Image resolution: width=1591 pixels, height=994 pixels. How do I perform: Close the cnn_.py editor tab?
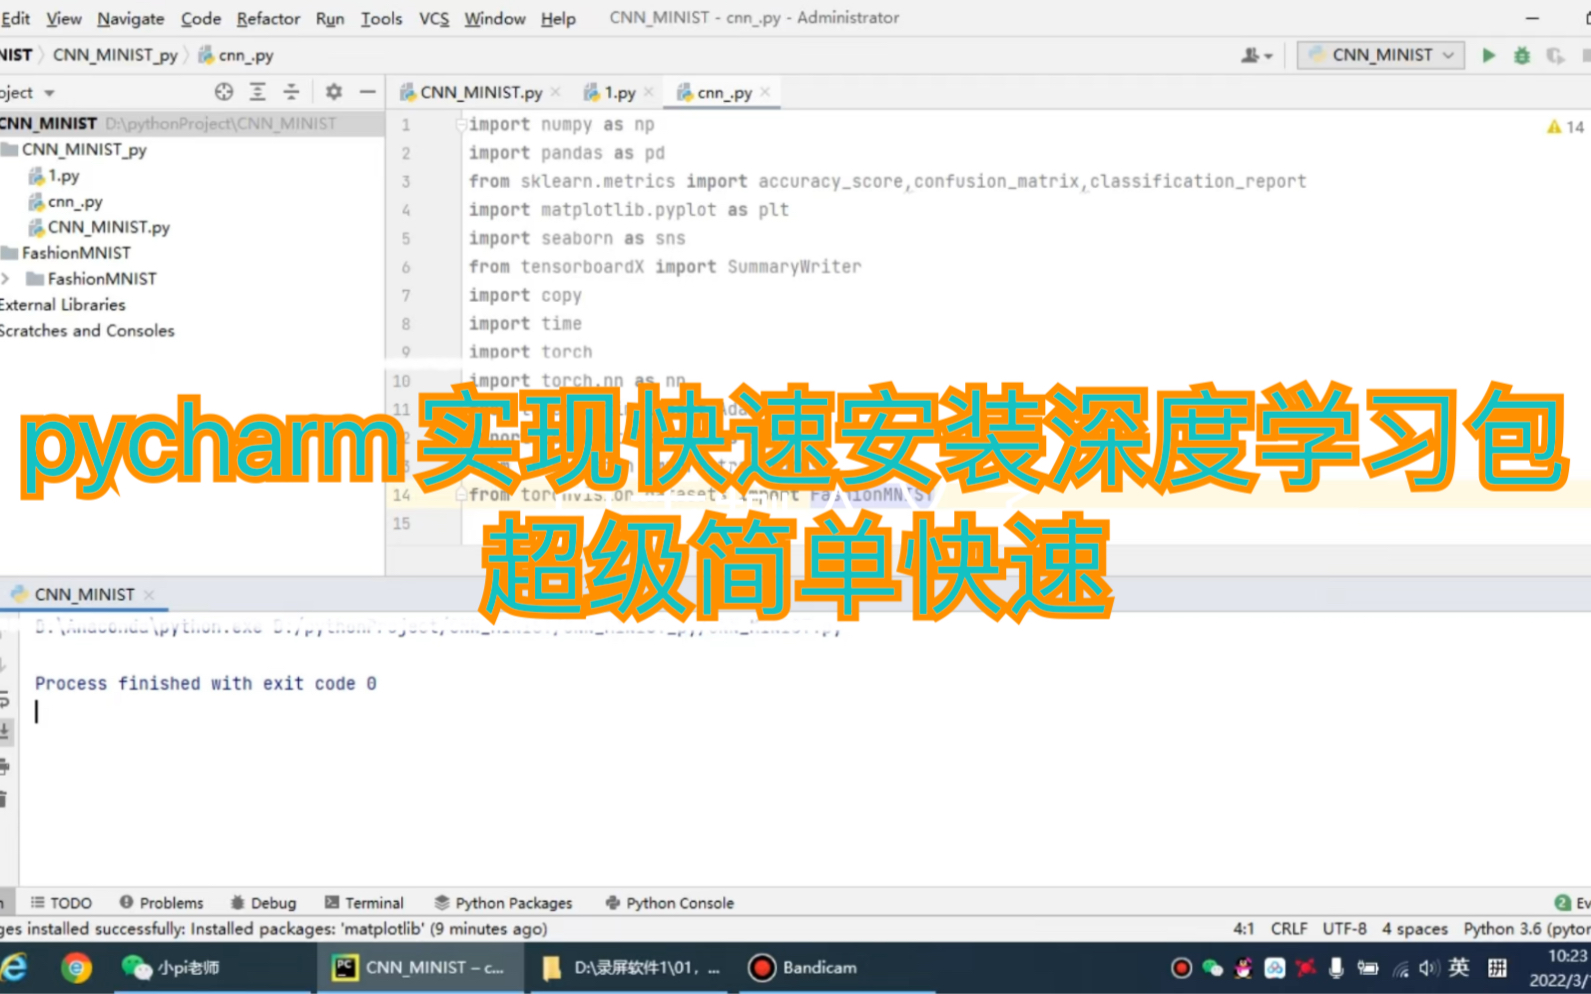(x=765, y=92)
